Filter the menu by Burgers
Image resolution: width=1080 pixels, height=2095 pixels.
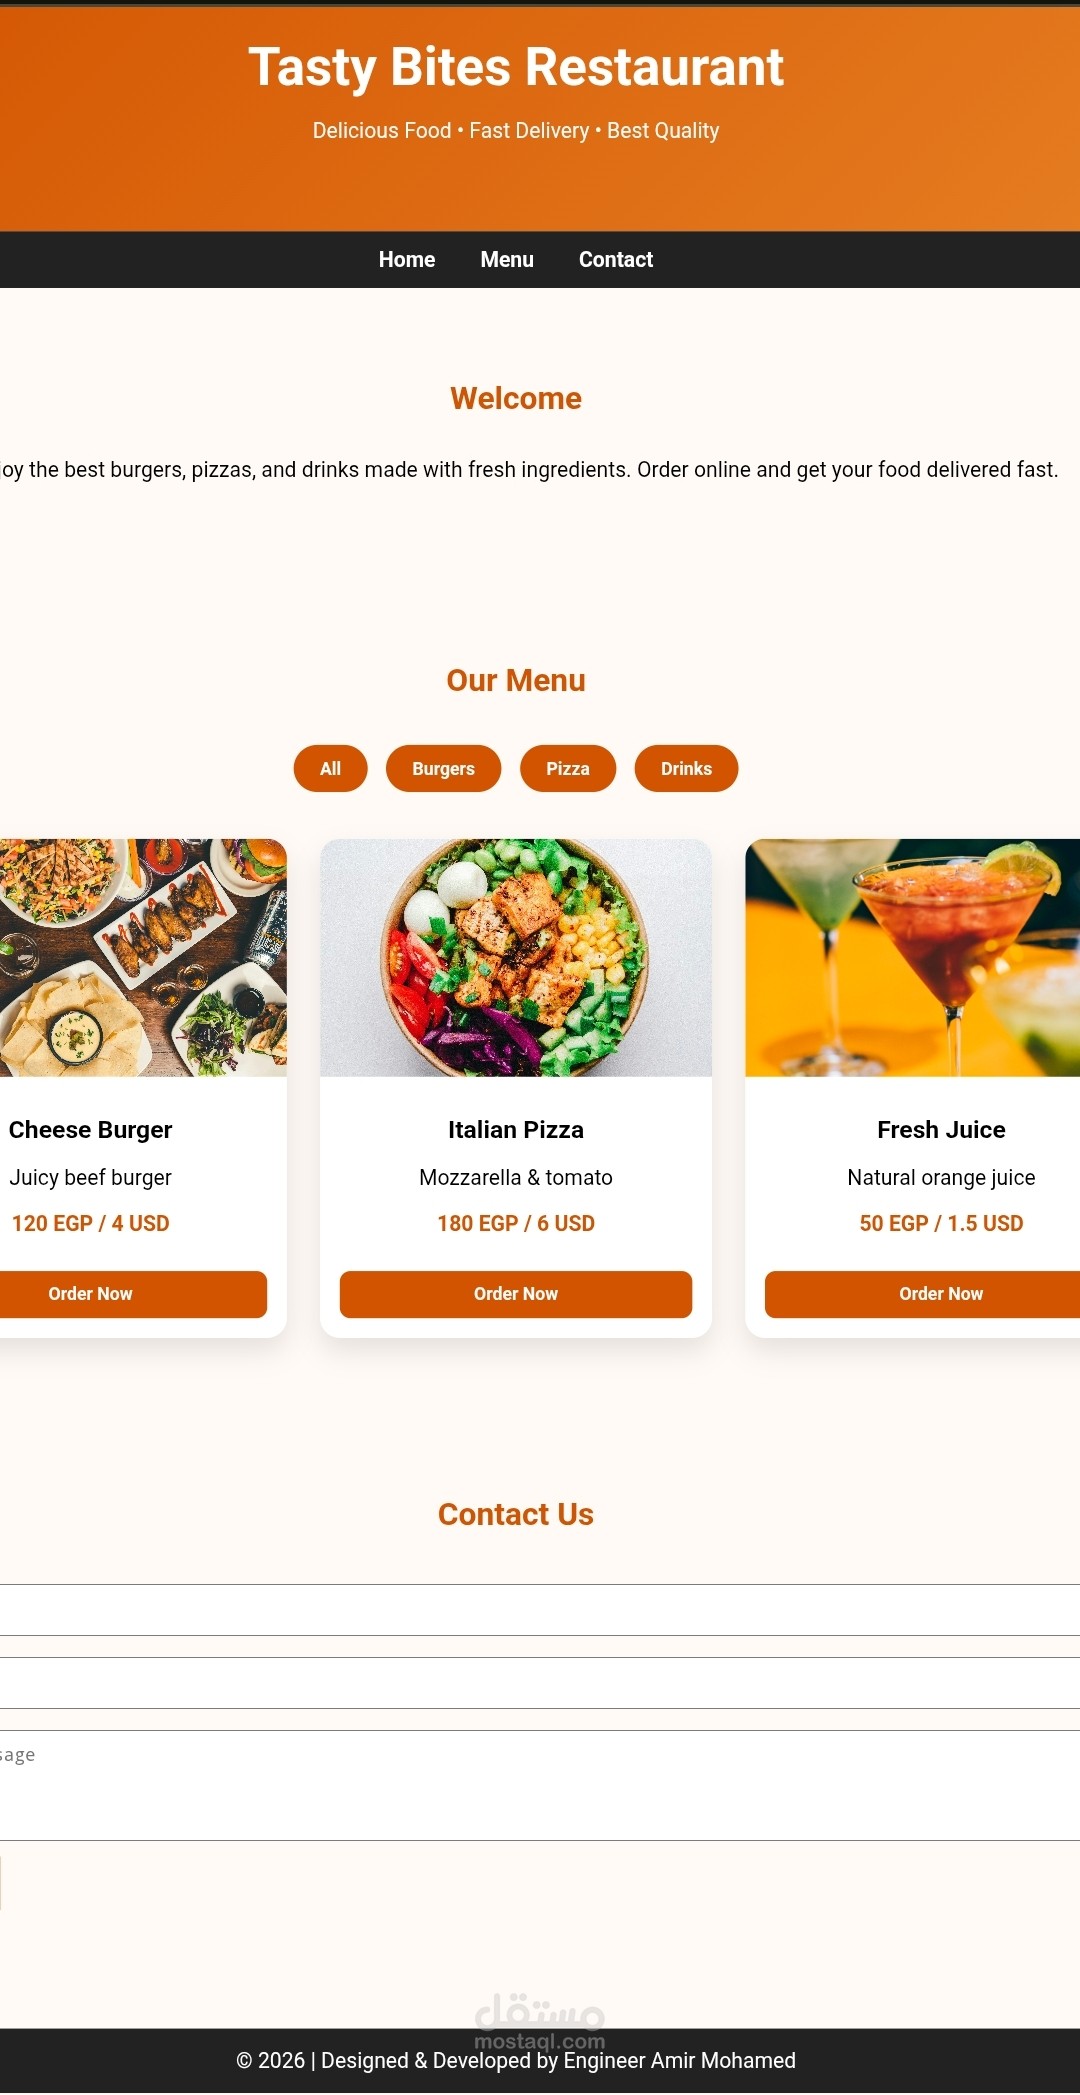[443, 769]
